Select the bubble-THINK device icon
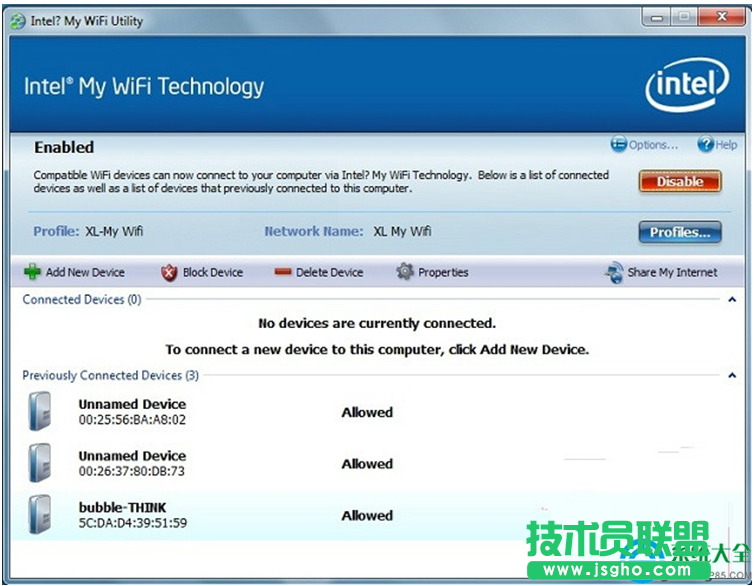This screenshot has height=586, width=754. [40, 515]
